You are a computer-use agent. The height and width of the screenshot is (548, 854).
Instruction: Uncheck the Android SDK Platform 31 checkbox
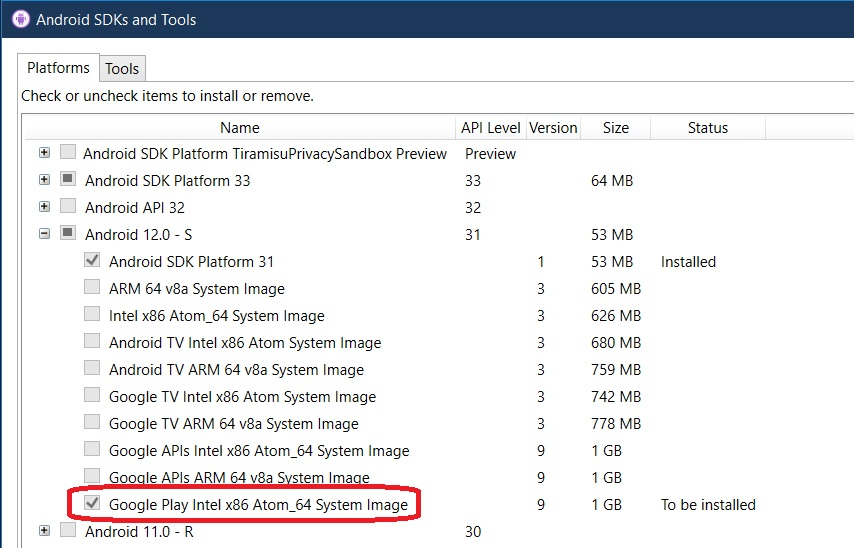[x=92, y=260]
